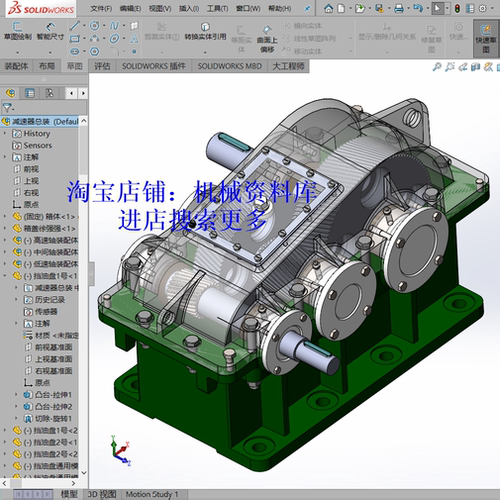
Task: Expand the (固定) 箱体<1> component
Action: click(5, 216)
